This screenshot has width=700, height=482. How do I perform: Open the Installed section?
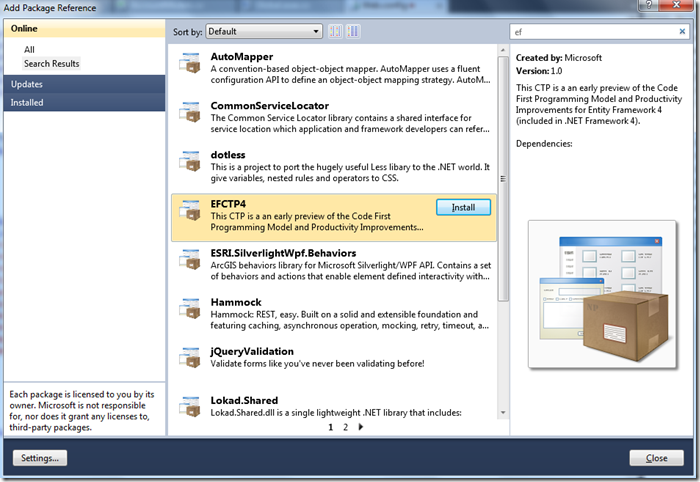84,102
